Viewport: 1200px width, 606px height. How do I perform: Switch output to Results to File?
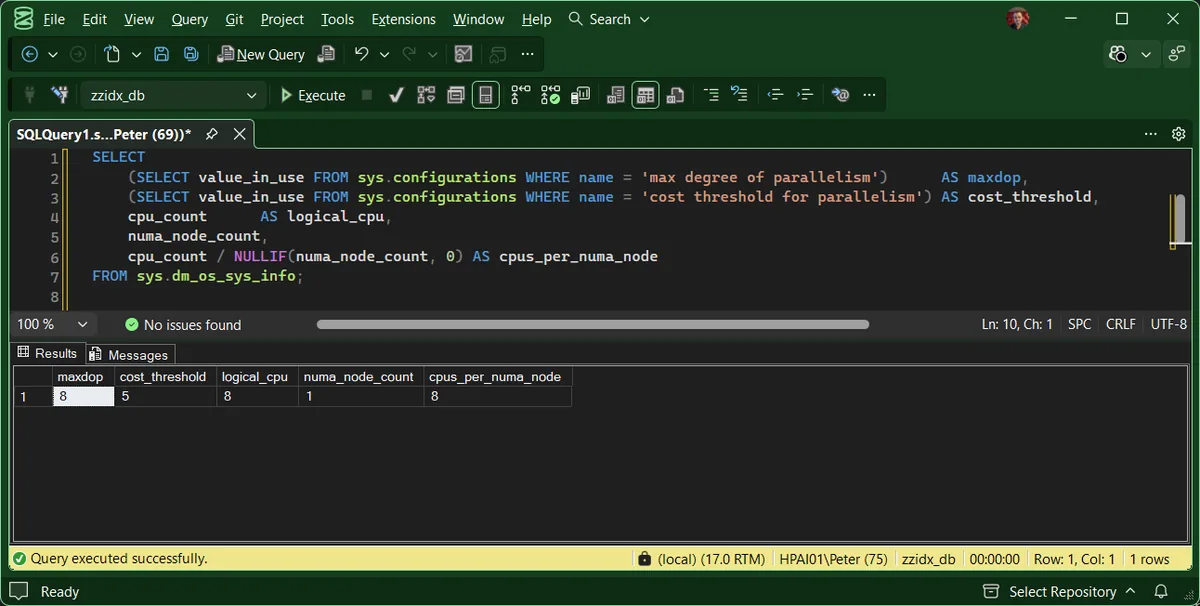coord(675,95)
